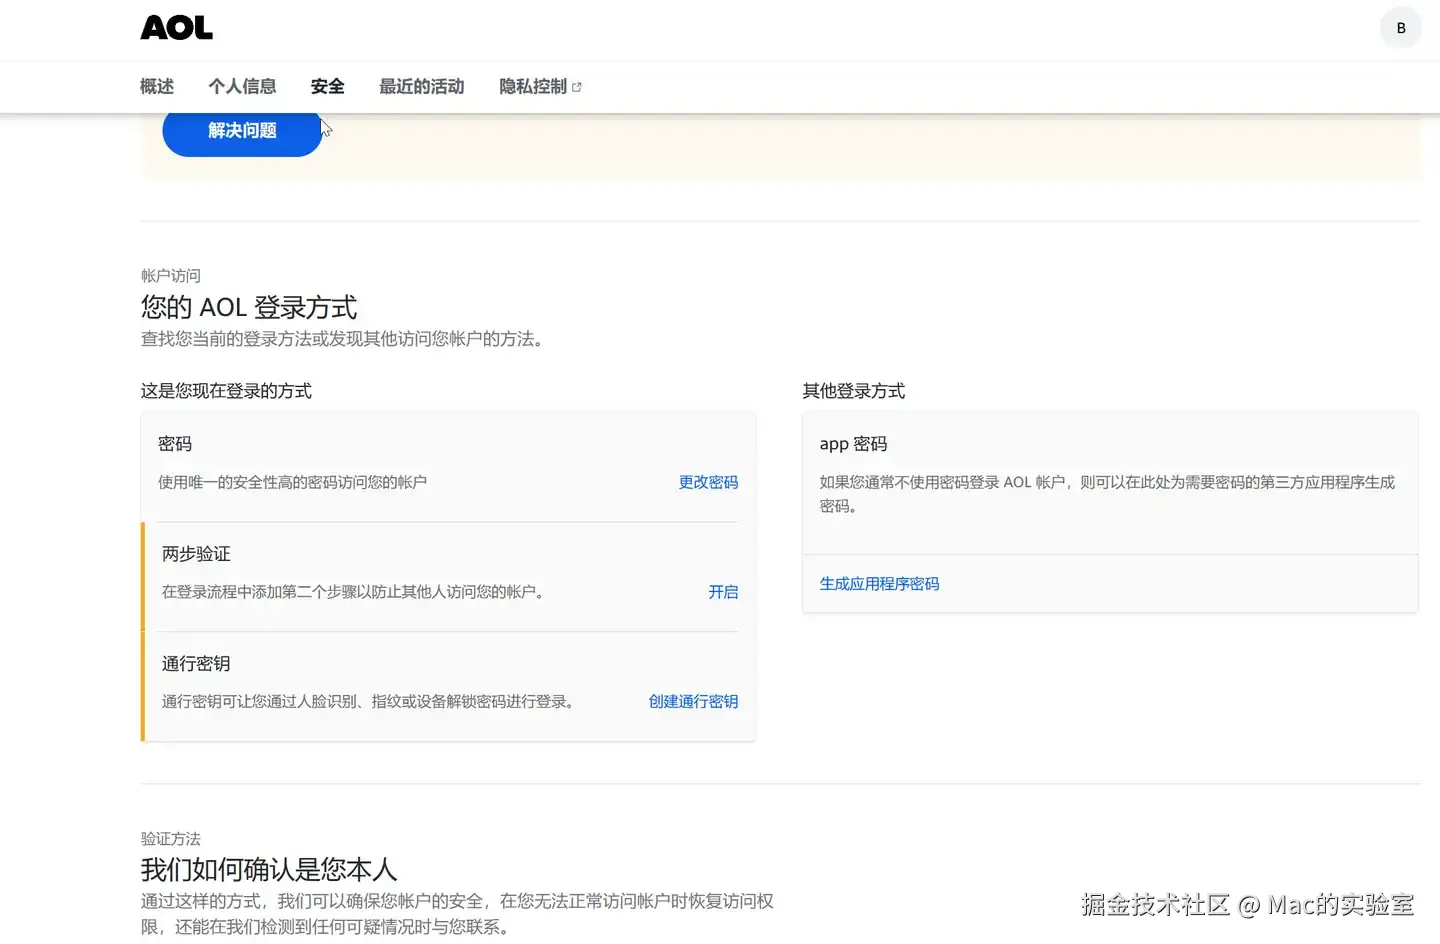The width and height of the screenshot is (1440, 944).
Task: Select the 您的 AOL 登录方式 heading
Action: [x=249, y=307]
